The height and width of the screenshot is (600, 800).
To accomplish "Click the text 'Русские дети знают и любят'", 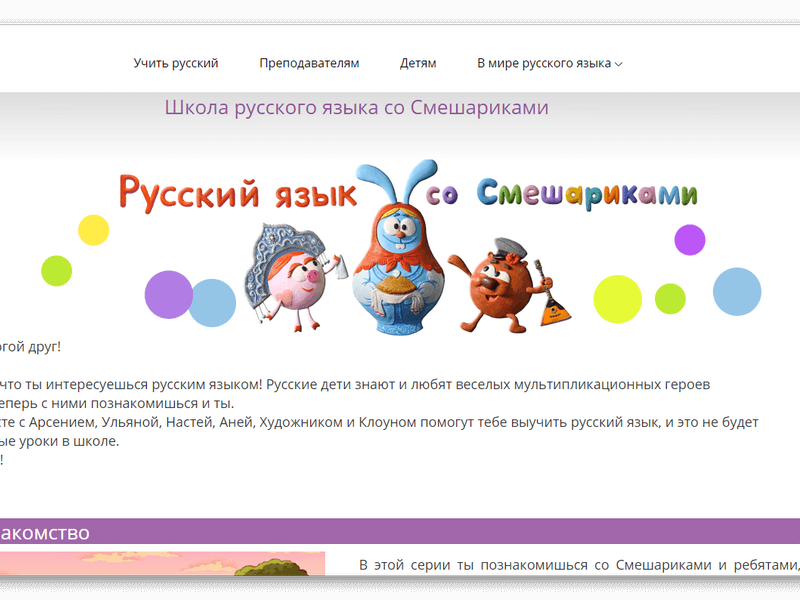I will [357, 384].
